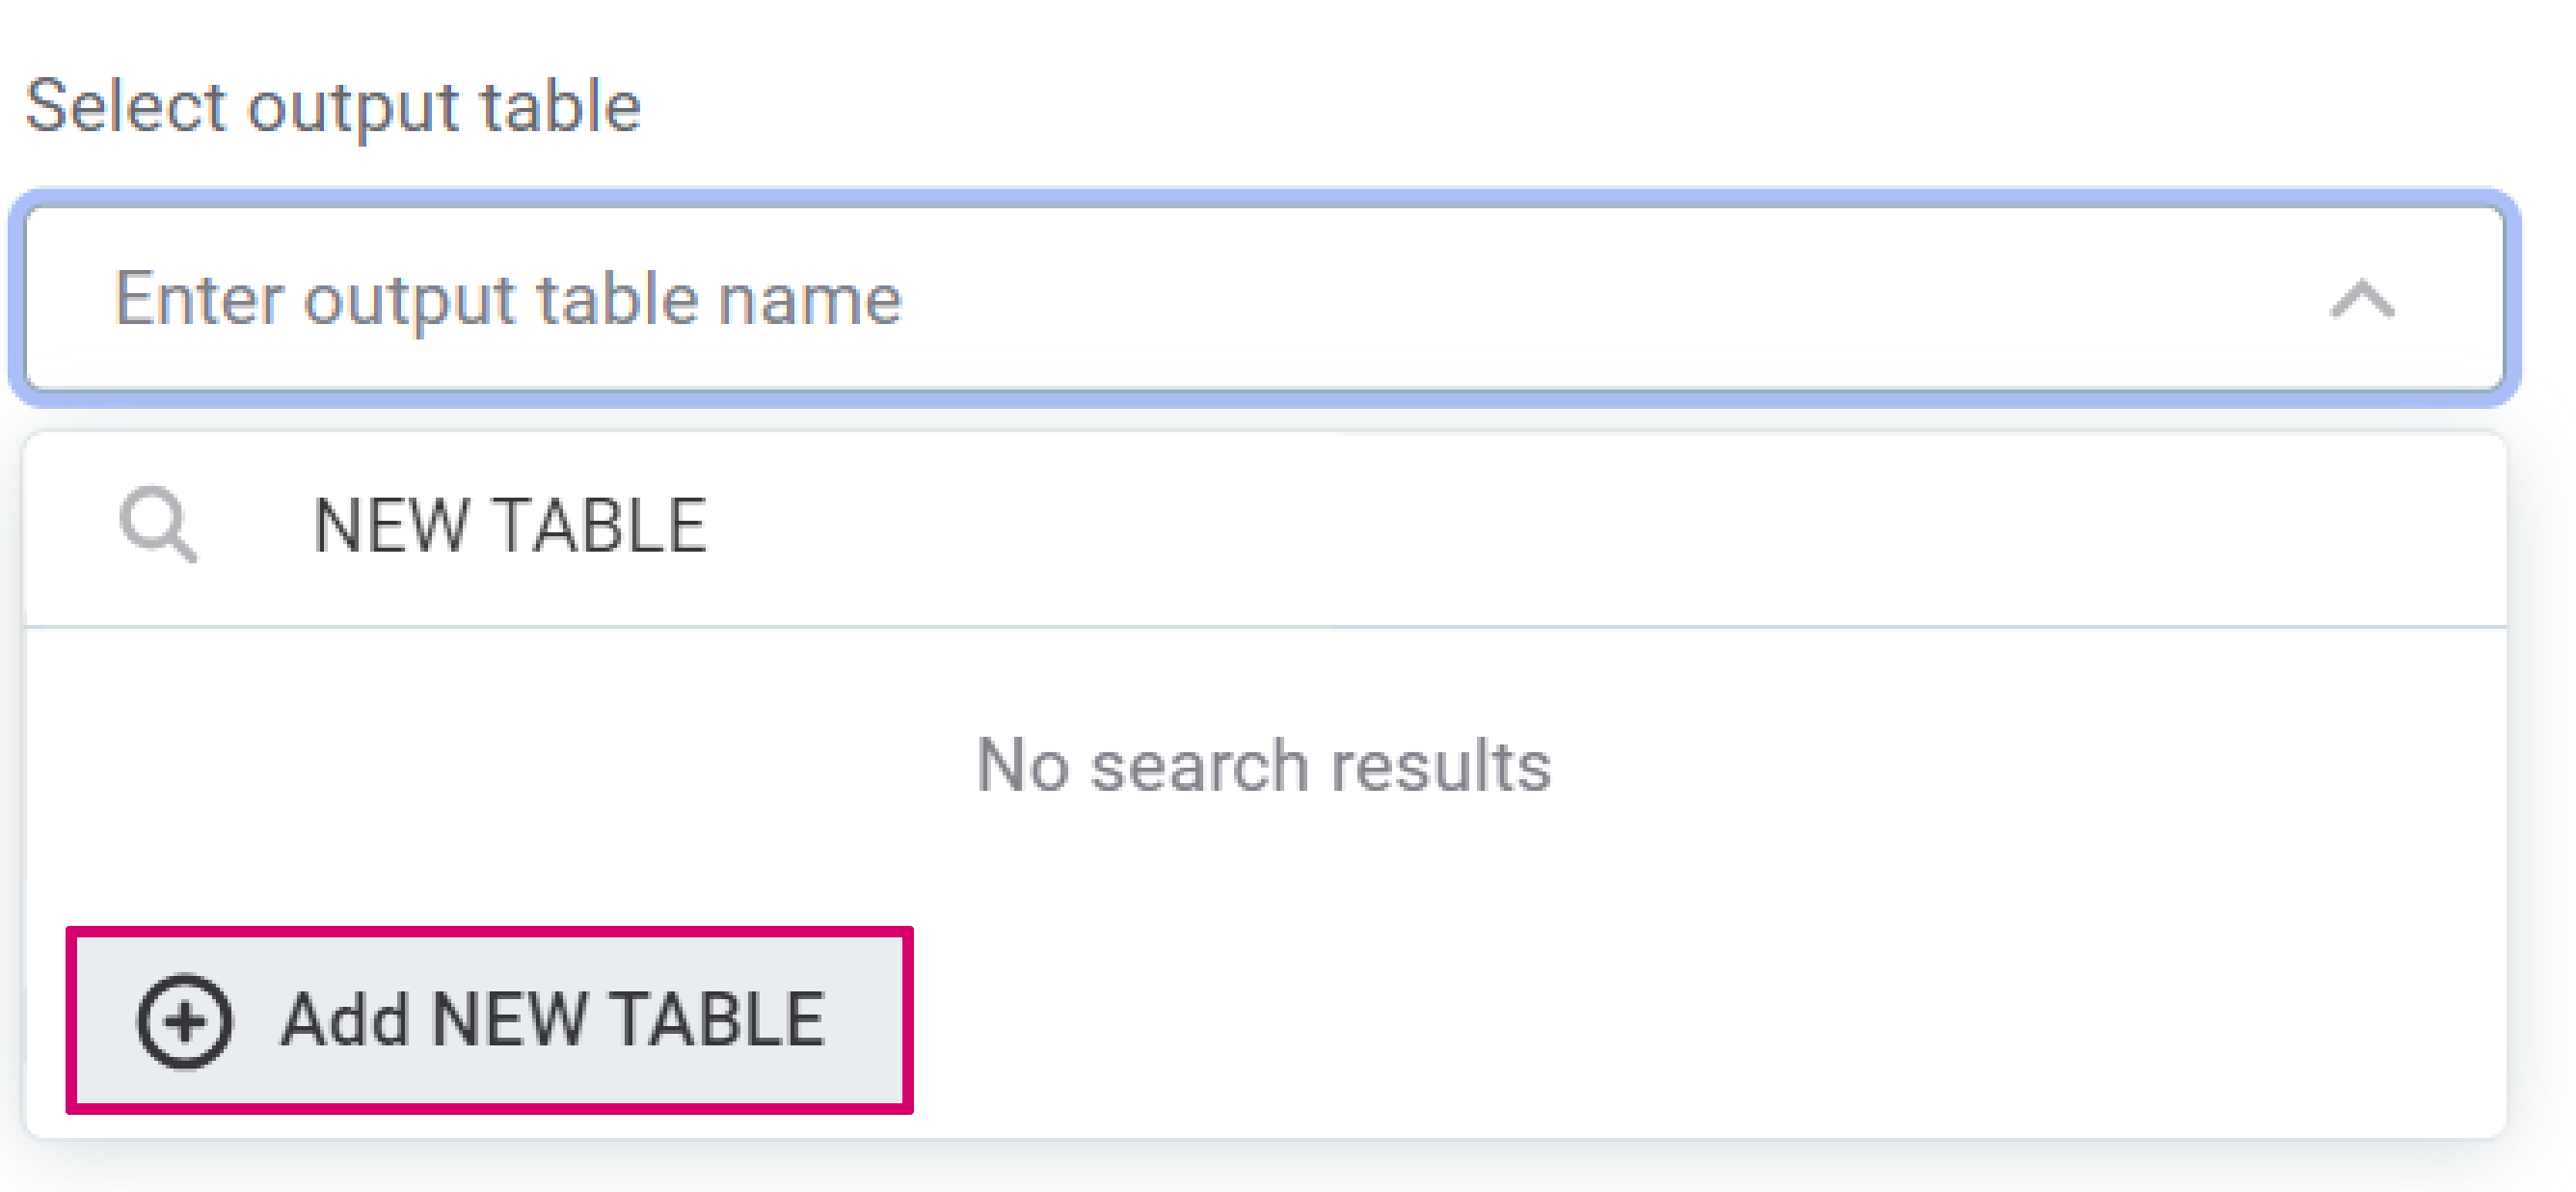The height and width of the screenshot is (1192, 2576).
Task: Click the magnifier search icon
Action: (x=157, y=525)
